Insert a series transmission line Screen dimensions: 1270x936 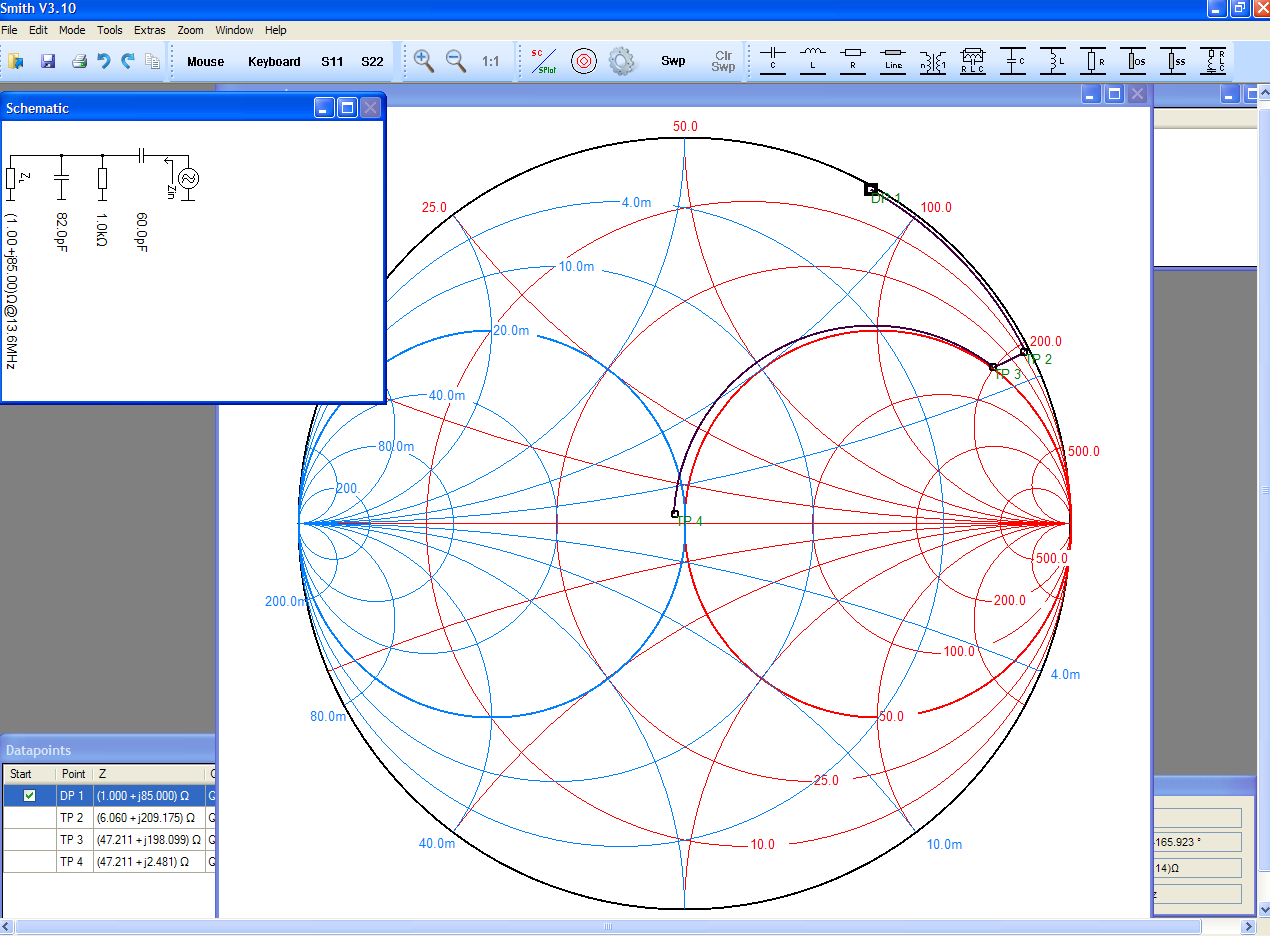pos(893,60)
